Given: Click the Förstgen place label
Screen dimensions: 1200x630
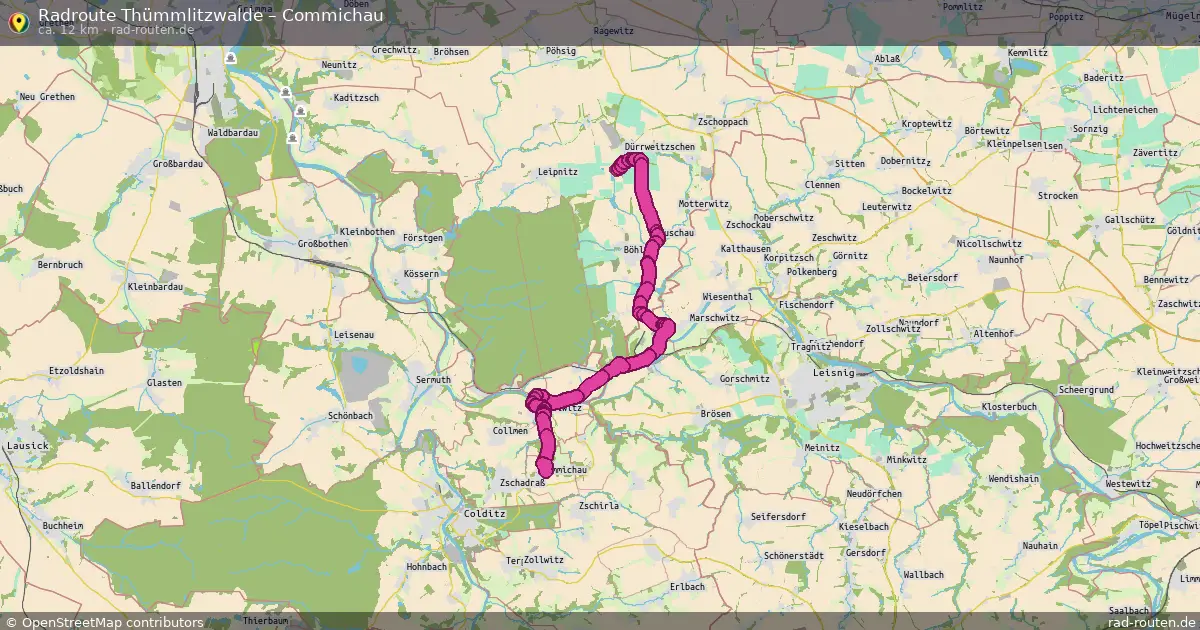Looking at the screenshot, I should click(x=423, y=238).
